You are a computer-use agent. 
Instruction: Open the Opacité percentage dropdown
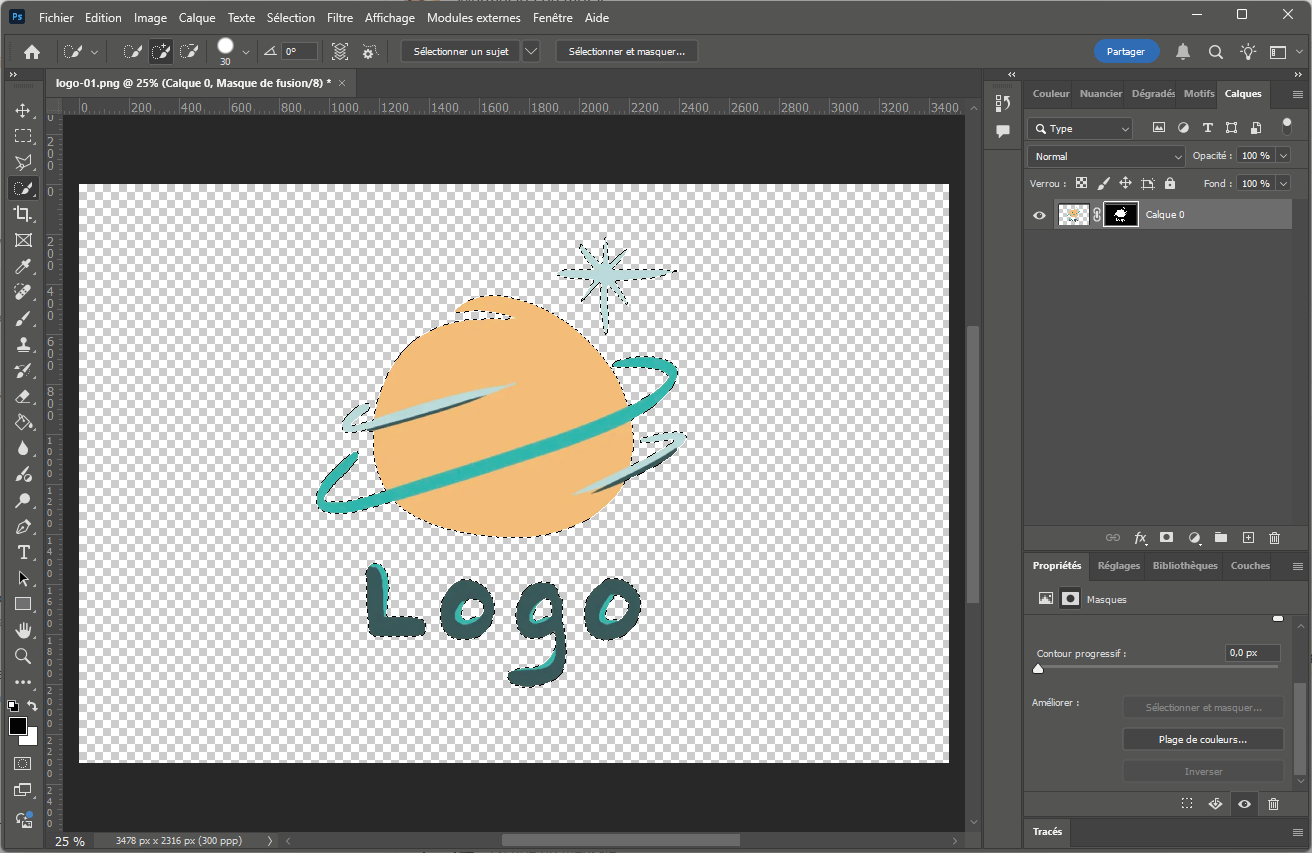coord(1283,156)
